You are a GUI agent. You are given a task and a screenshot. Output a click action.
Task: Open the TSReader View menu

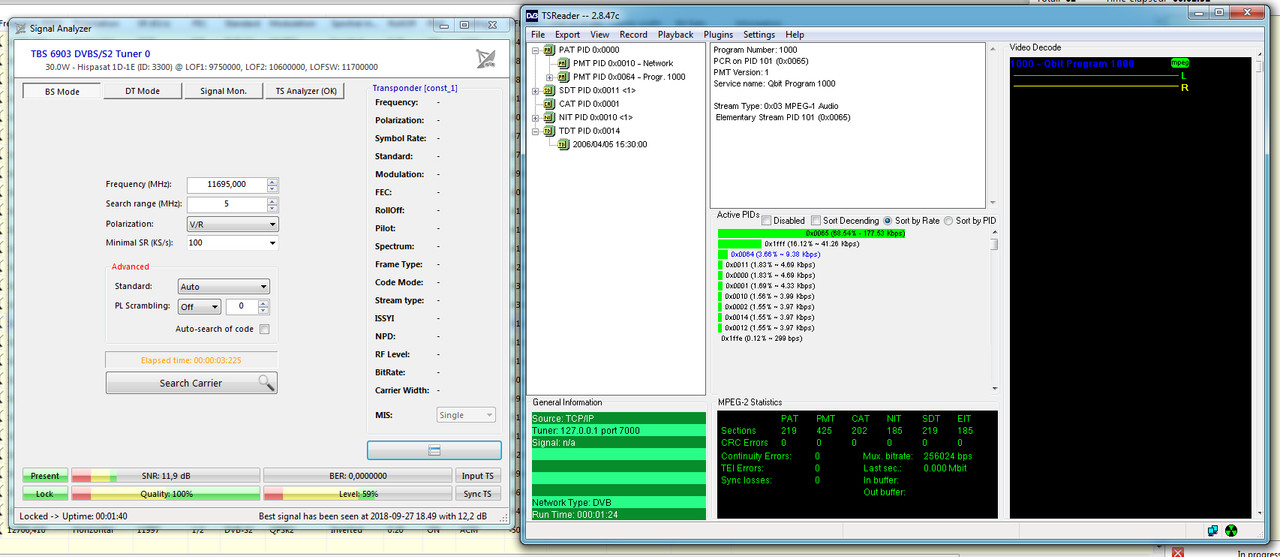click(x=600, y=34)
